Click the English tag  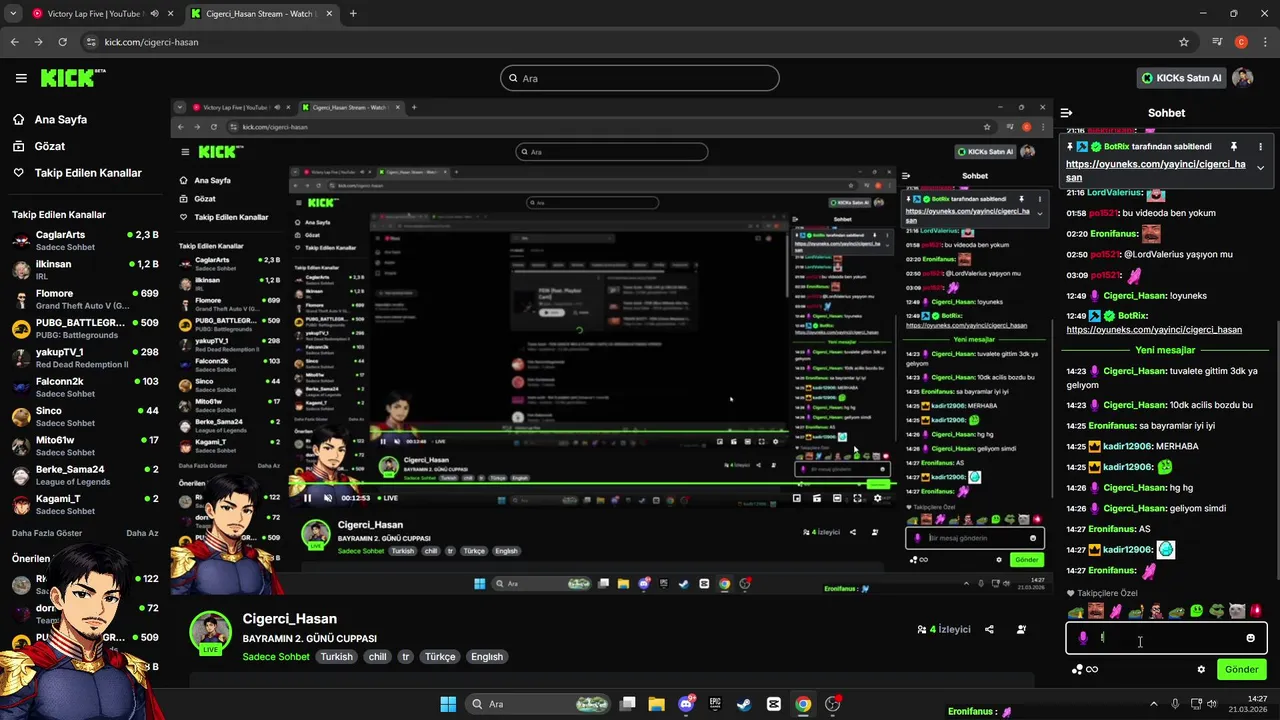[x=487, y=657]
